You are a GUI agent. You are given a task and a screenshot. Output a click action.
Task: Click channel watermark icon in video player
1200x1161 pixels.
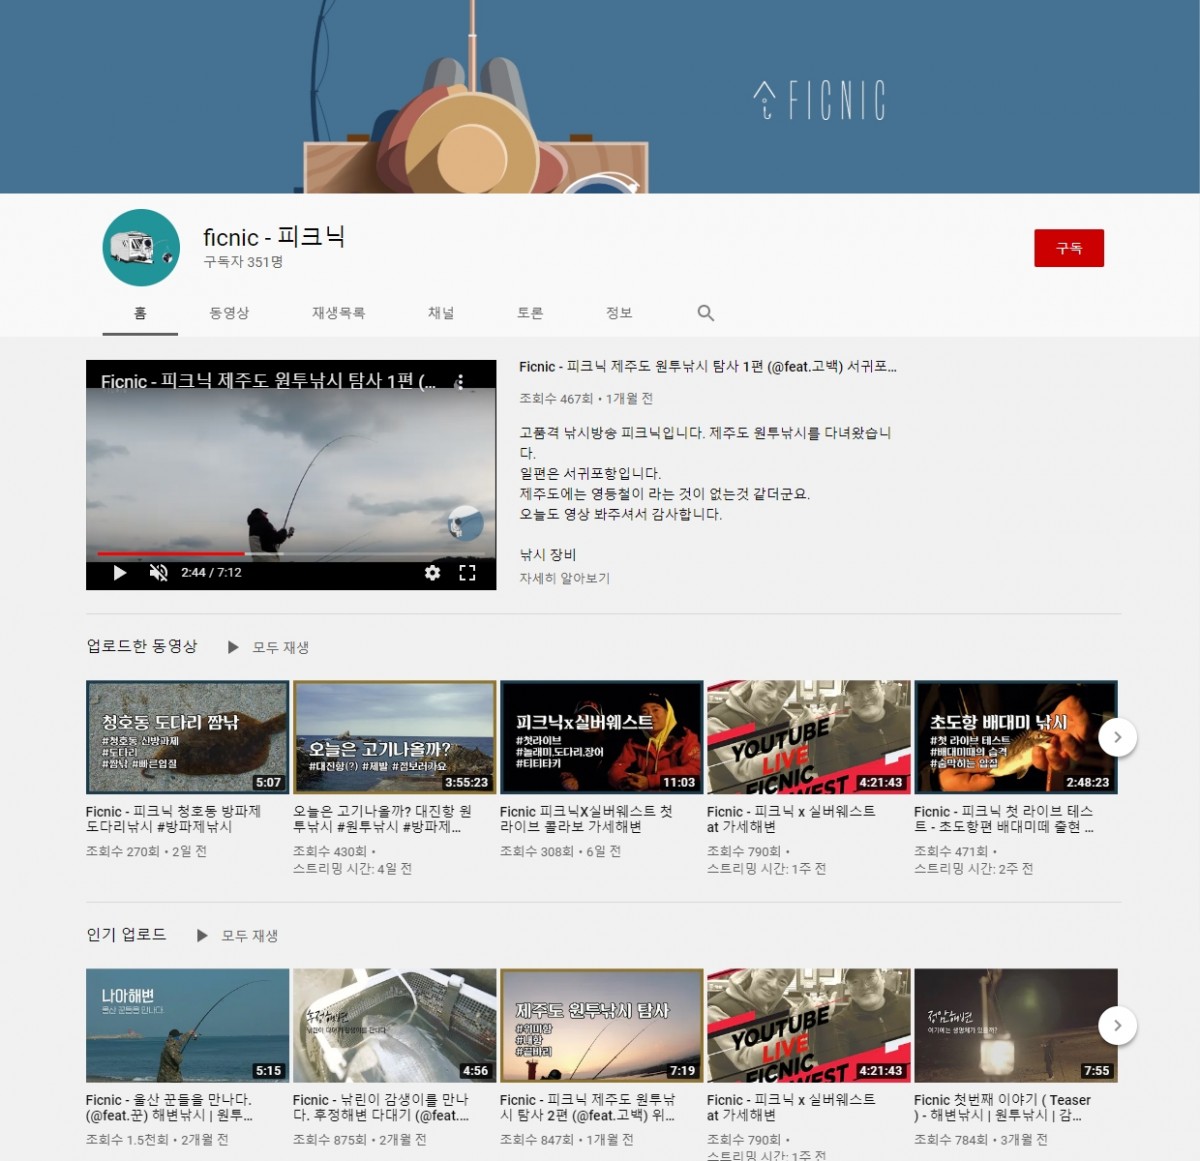(x=465, y=523)
